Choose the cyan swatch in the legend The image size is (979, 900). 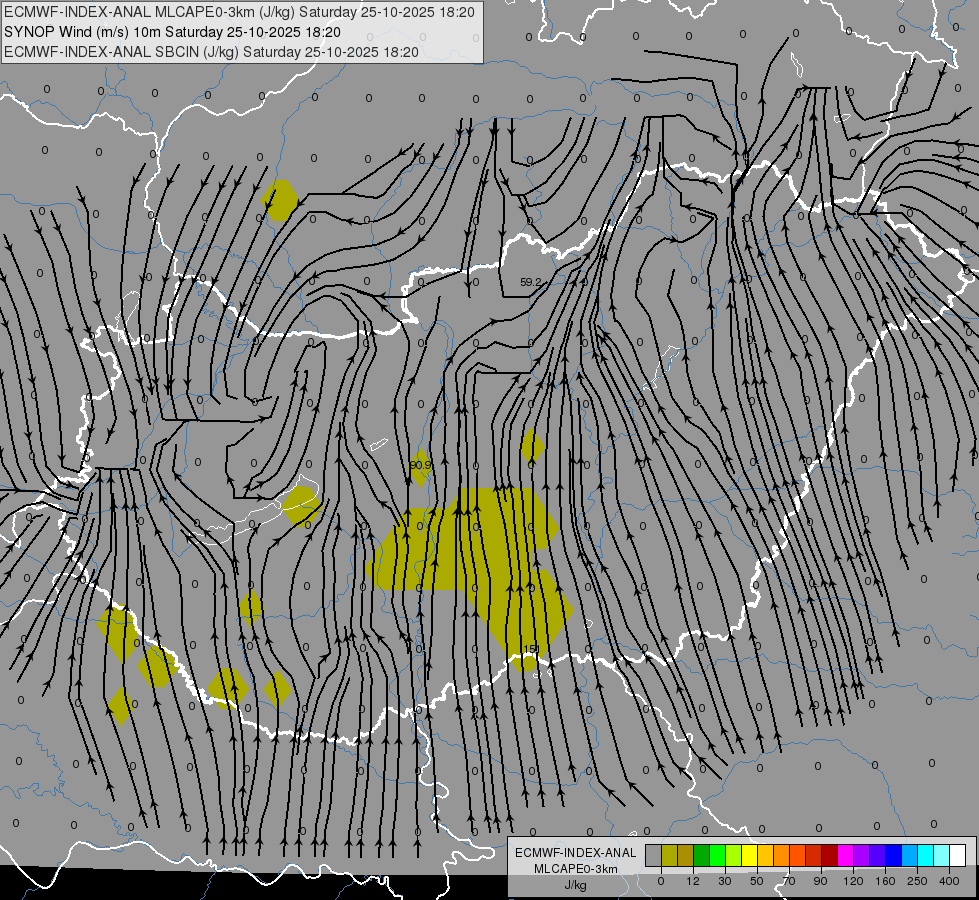tap(927, 855)
